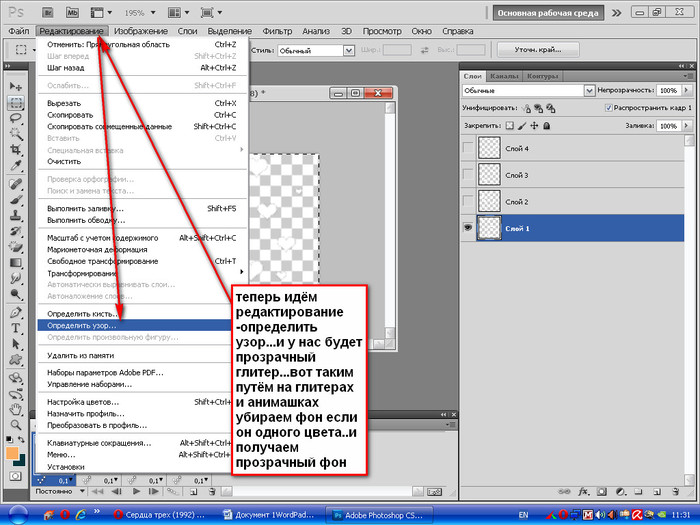The height and width of the screenshot is (525, 700).
Task: Select the Crop tool
Action: click(16, 151)
